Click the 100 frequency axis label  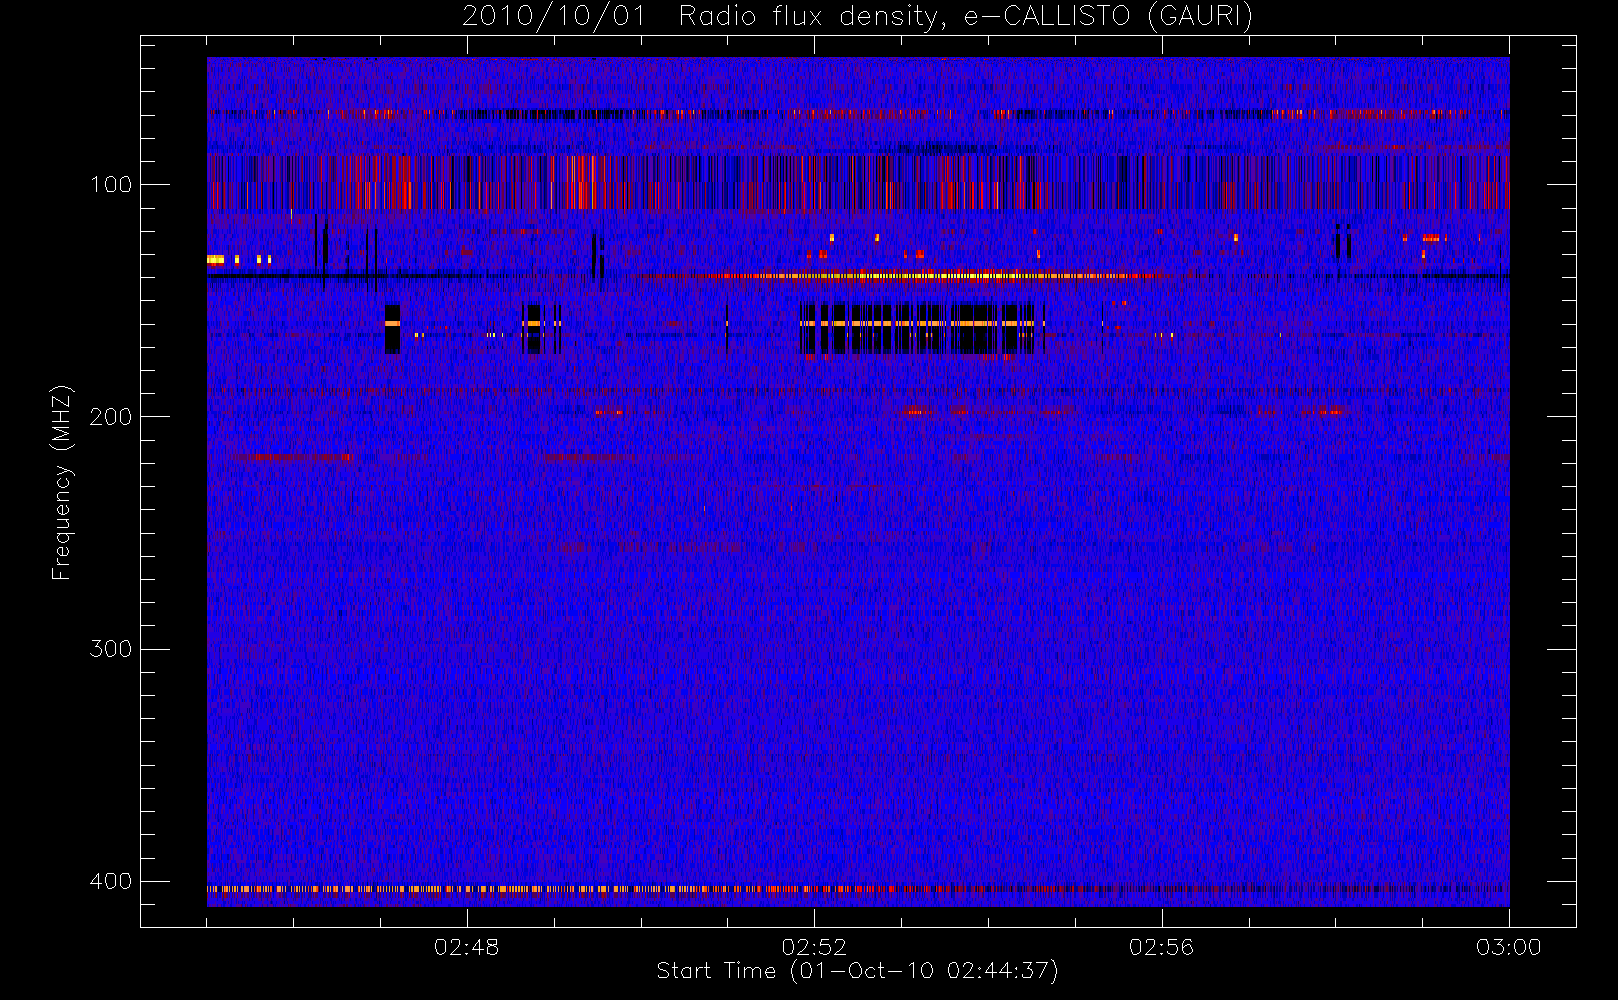[110, 185]
